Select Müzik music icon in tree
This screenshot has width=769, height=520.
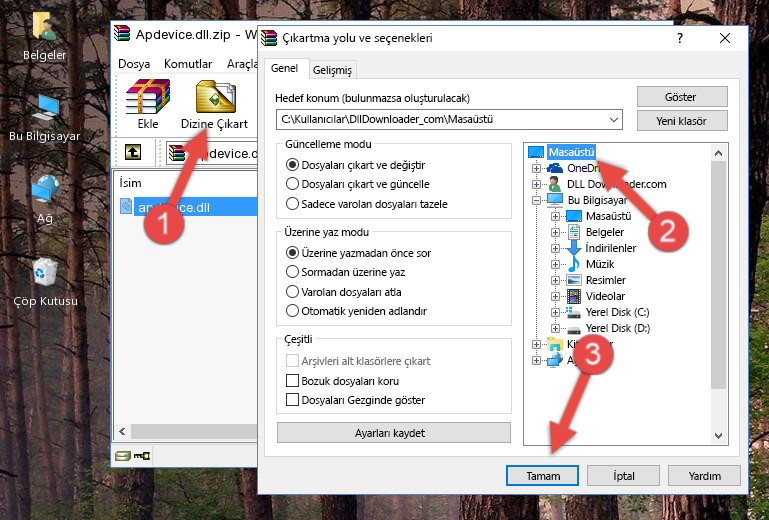click(573, 264)
